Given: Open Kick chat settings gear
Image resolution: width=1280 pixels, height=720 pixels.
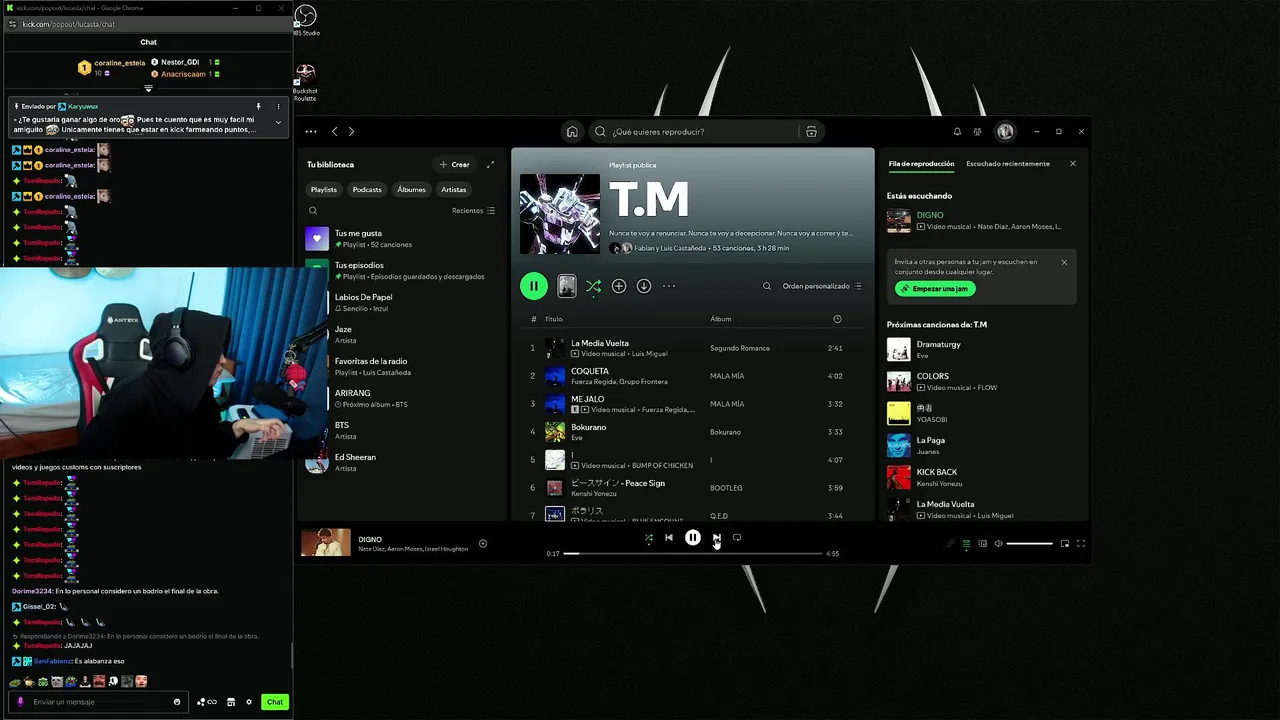Looking at the screenshot, I should pyautogui.click(x=249, y=702).
